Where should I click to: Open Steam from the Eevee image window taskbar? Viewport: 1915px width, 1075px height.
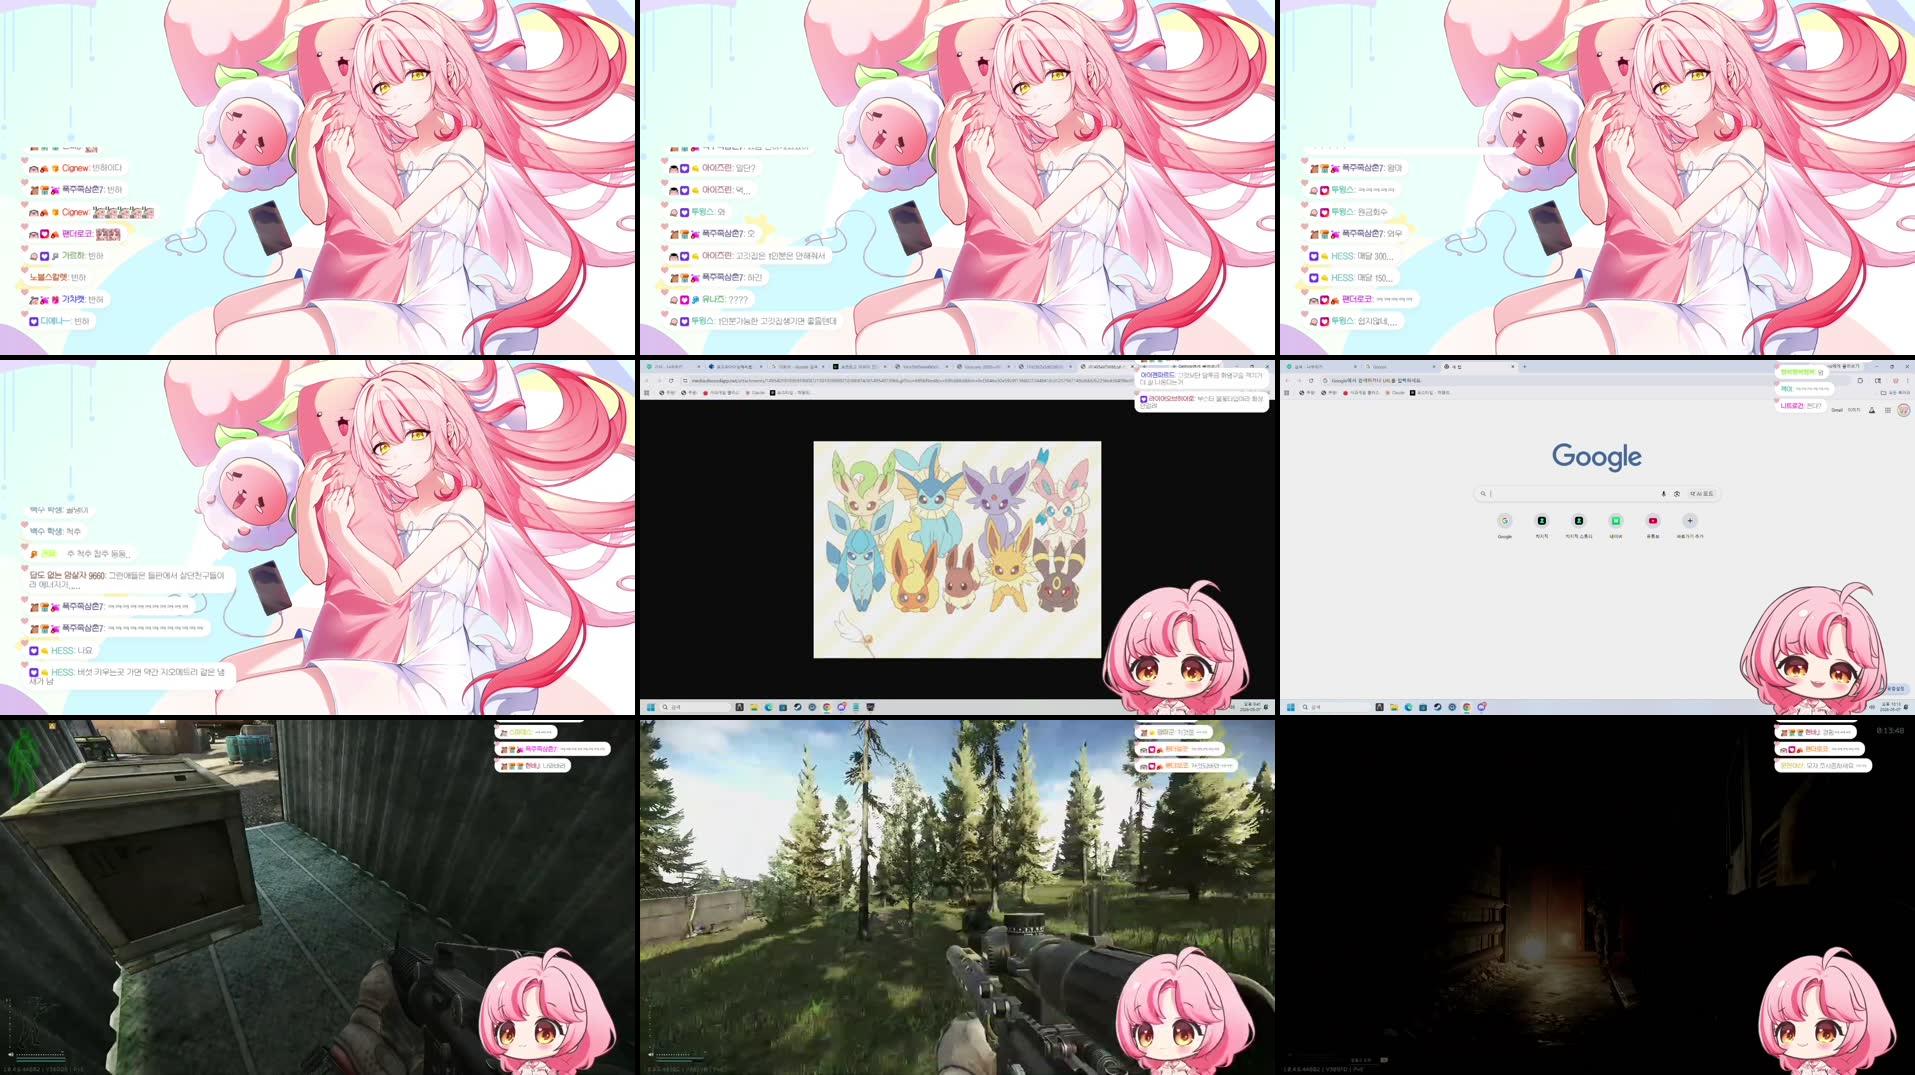click(797, 707)
